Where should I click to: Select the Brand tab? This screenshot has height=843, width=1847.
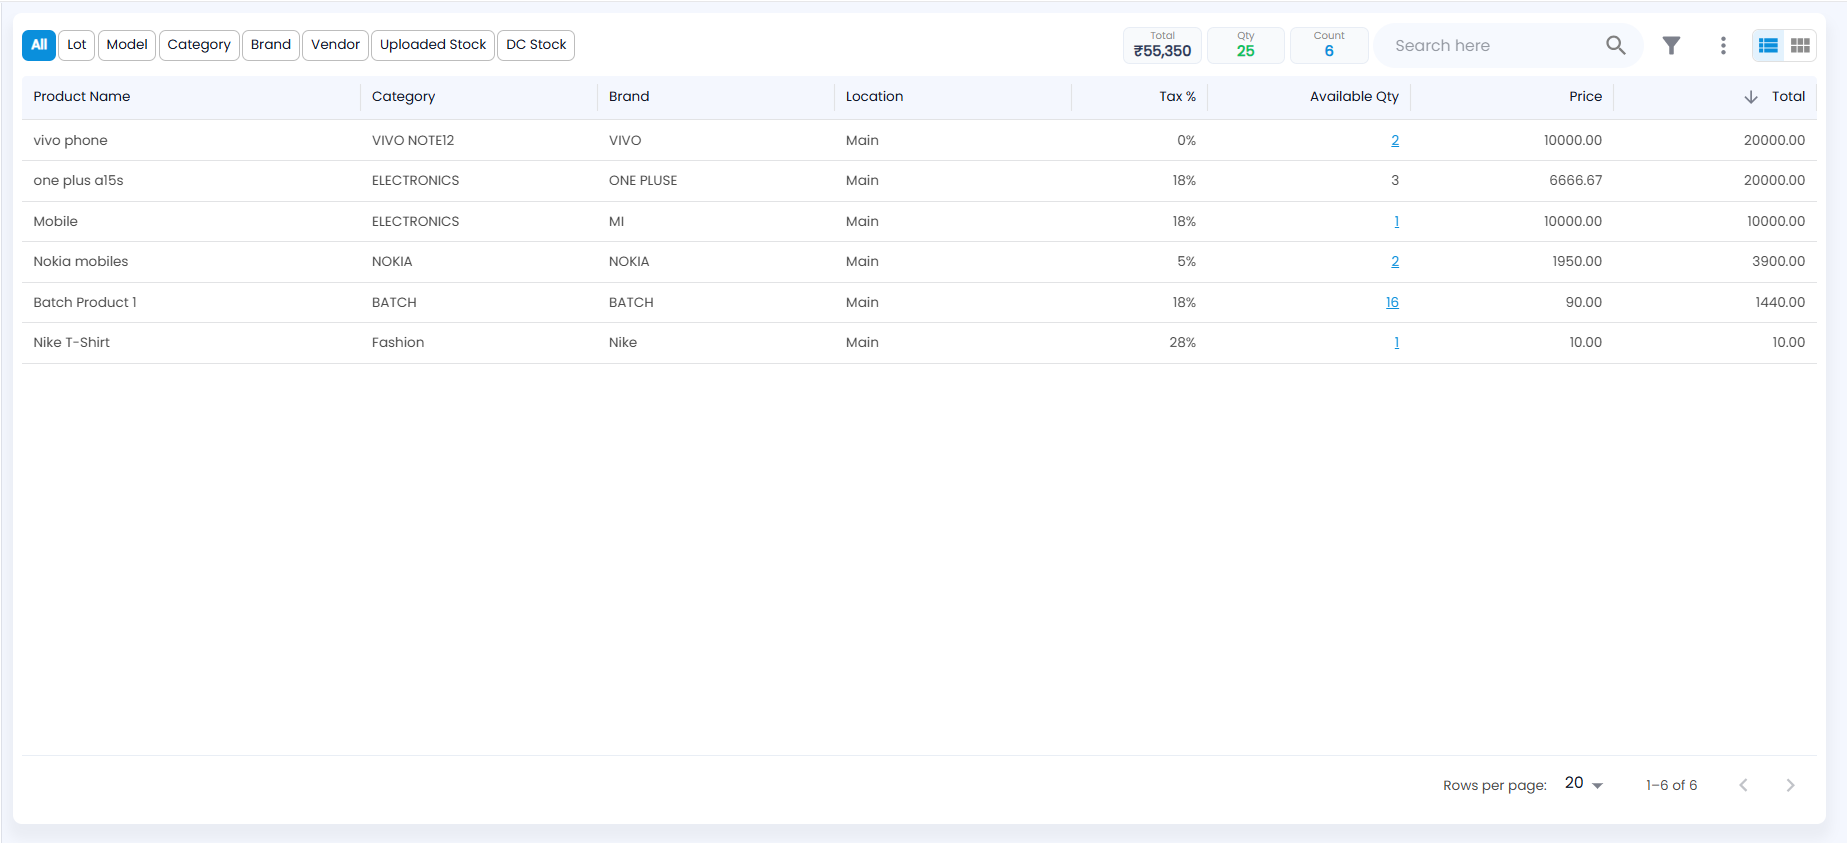271,45
